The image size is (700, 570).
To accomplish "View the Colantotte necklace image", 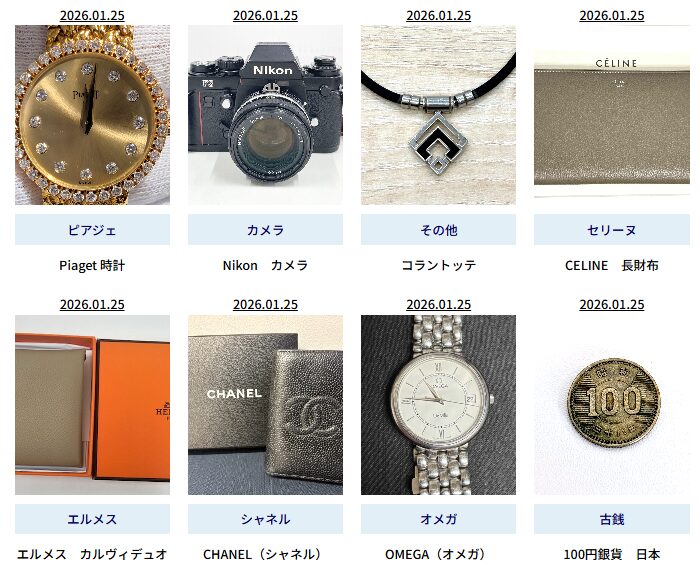I will point(438,115).
